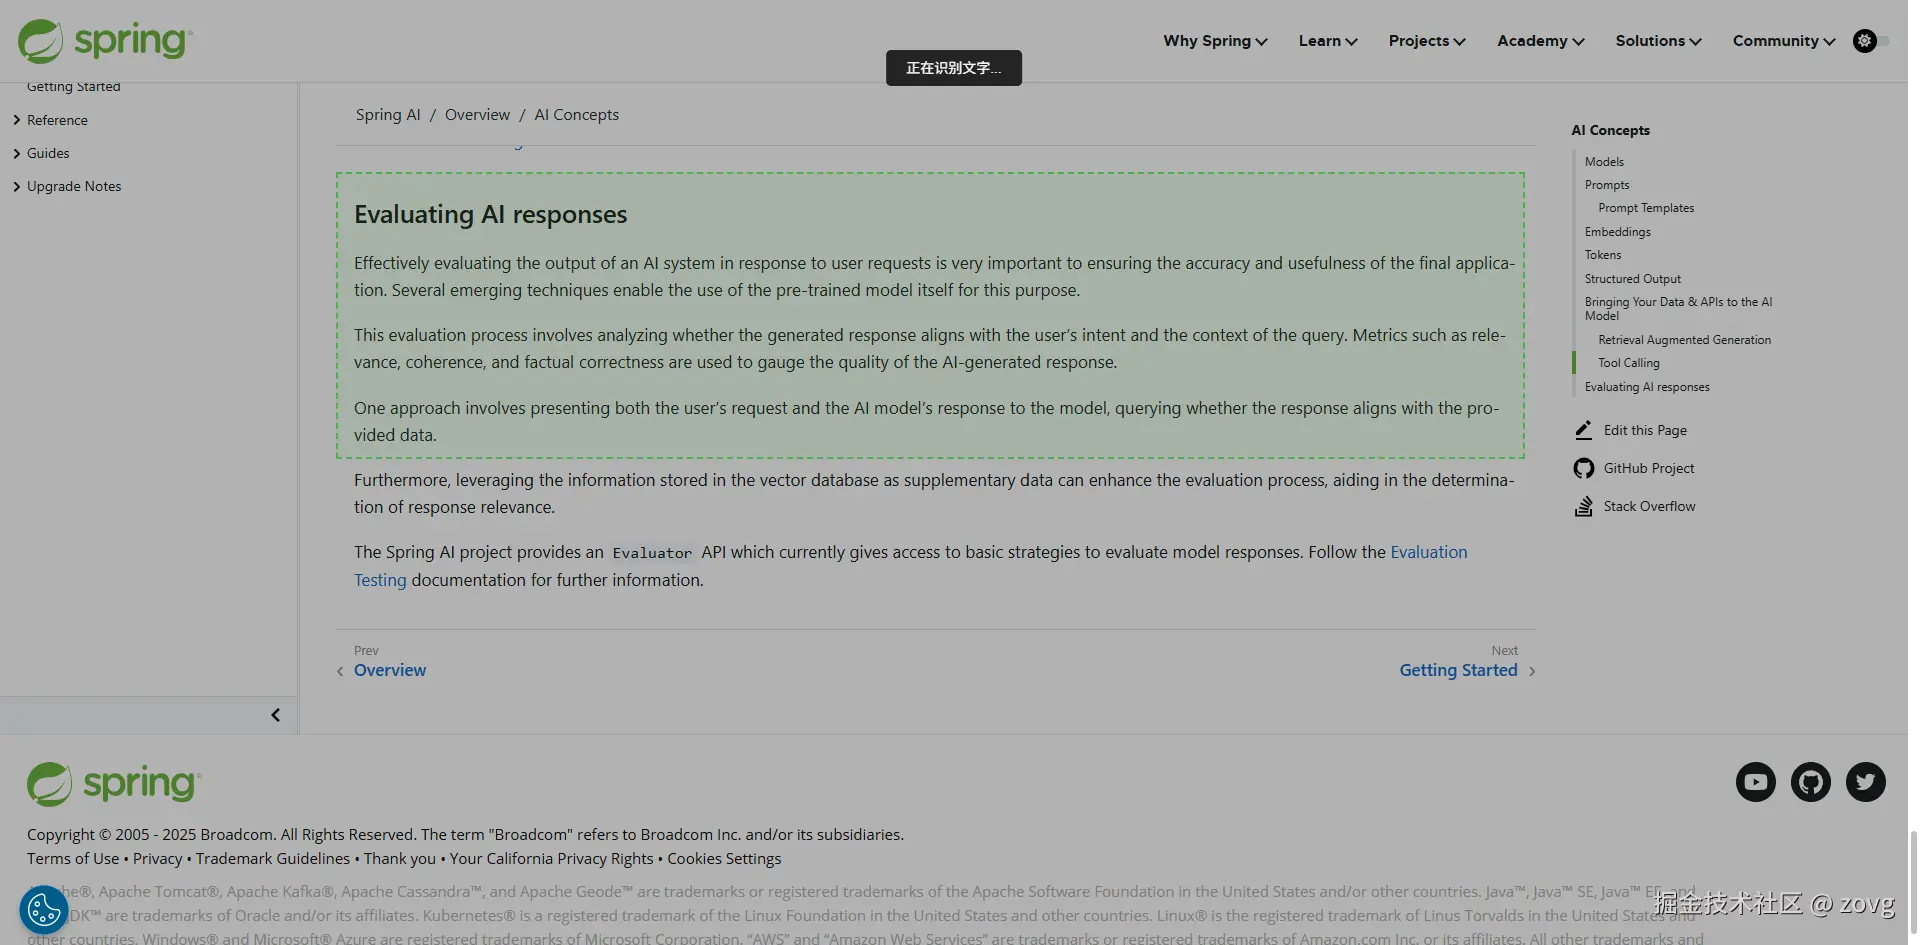Click the Evaluator inline code text

(652, 553)
